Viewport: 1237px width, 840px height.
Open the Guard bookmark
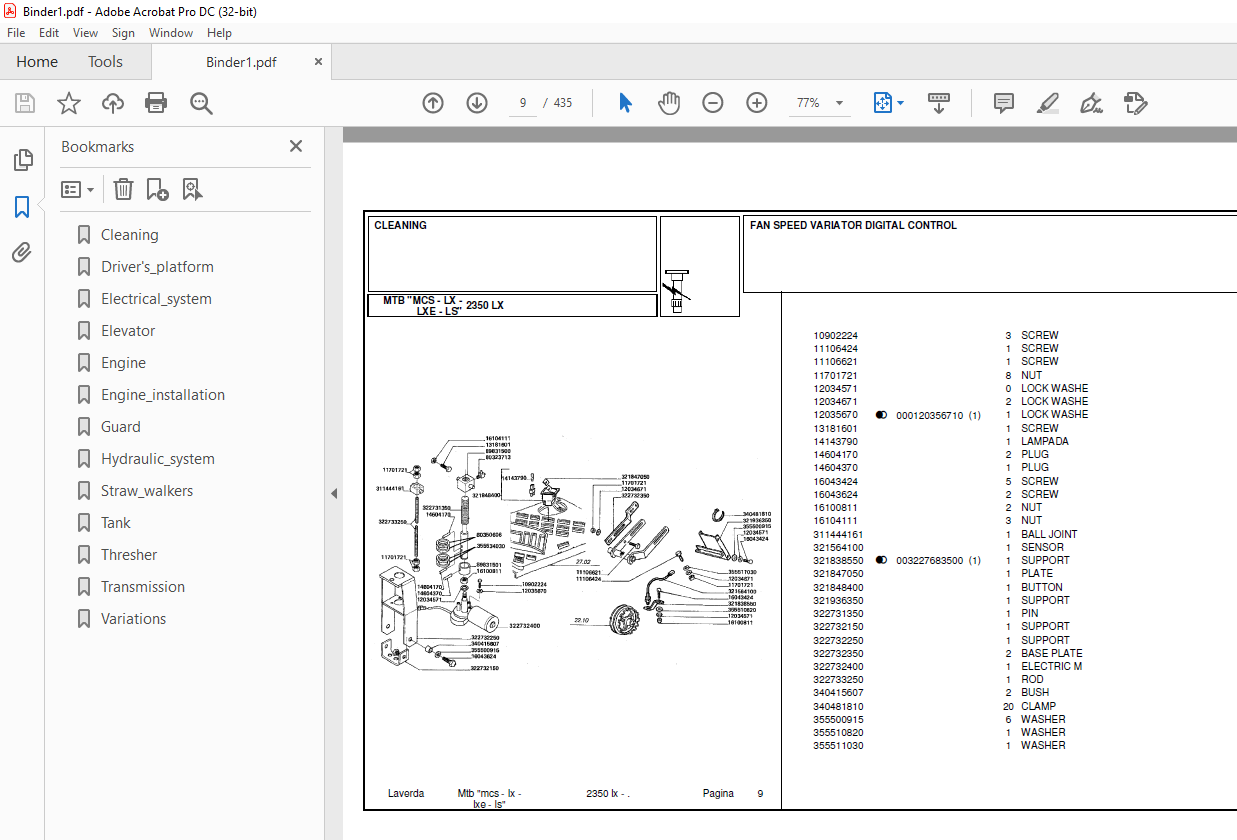(x=121, y=427)
